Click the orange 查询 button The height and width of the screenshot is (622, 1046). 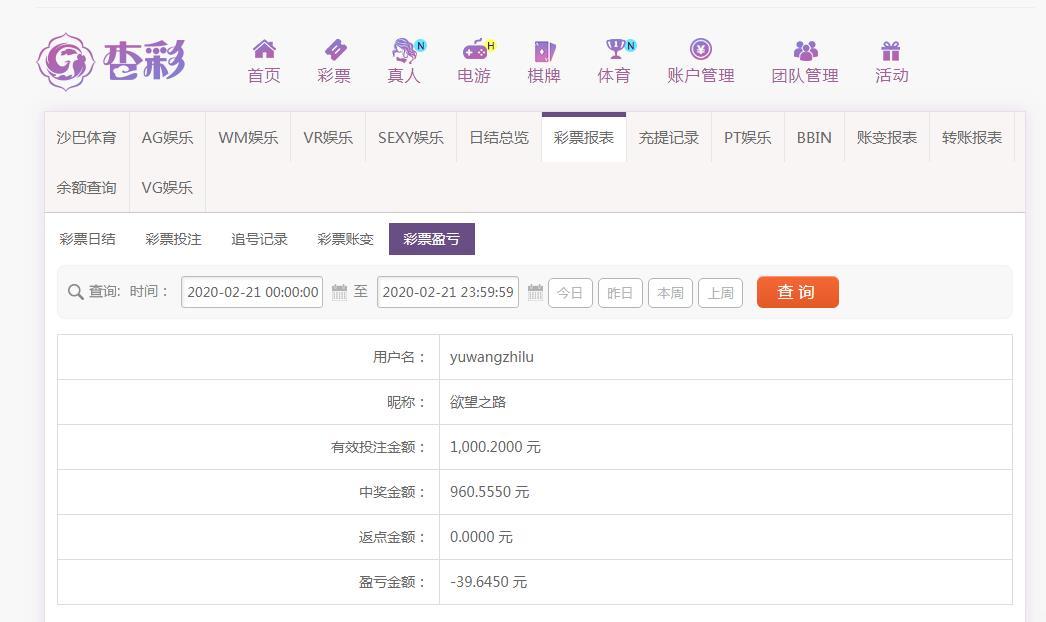[x=797, y=292]
